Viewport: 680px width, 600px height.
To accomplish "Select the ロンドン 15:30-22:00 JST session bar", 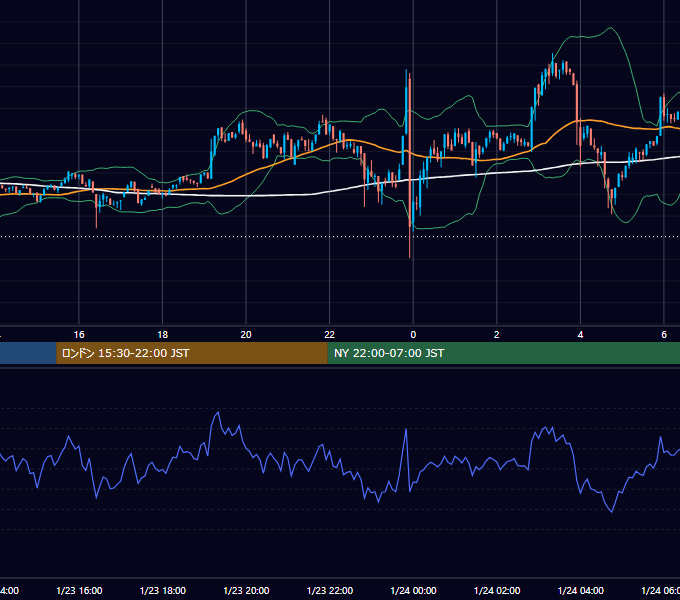I will pos(192,353).
